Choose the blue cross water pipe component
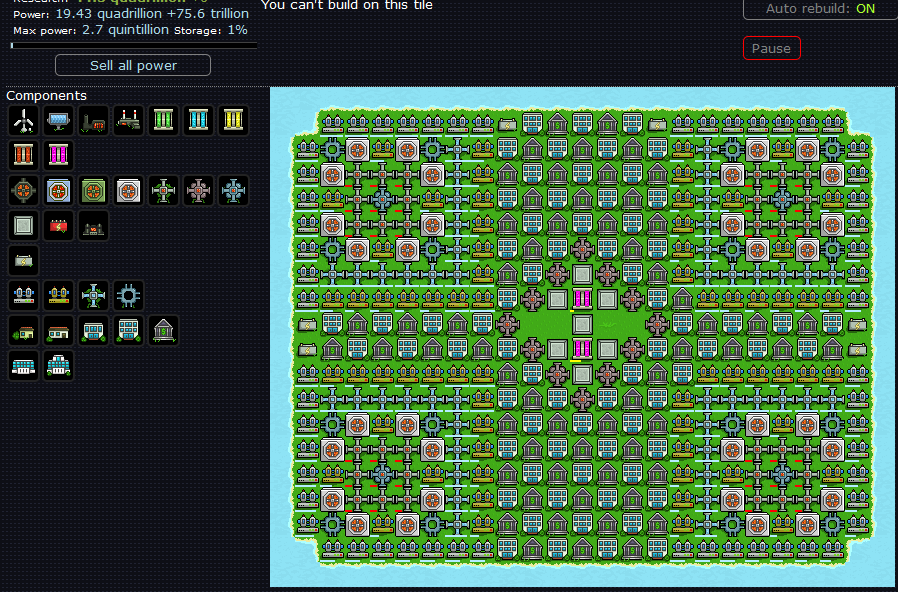This screenshot has height=592, width=898. pyautogui.click(x=93, y=295)
